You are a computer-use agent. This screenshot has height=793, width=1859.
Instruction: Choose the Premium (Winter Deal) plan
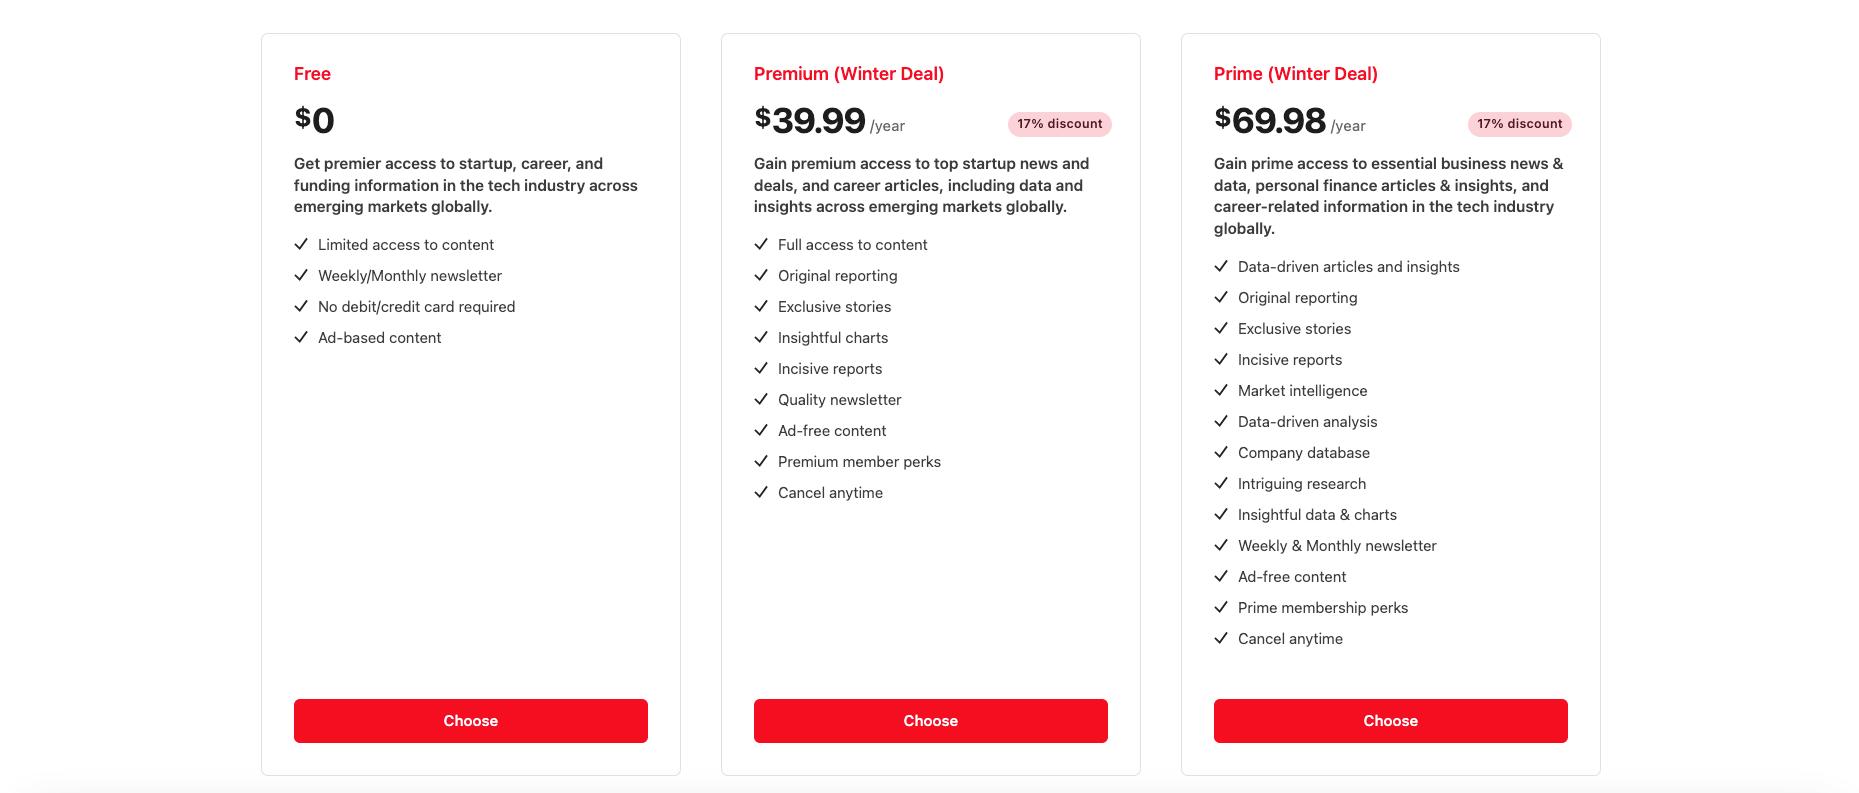(930, 720)
